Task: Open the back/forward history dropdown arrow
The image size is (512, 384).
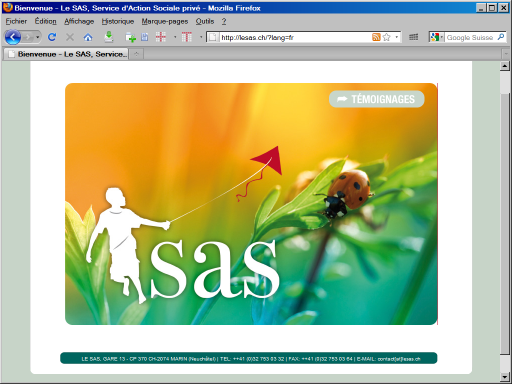Action: point(37,37)
